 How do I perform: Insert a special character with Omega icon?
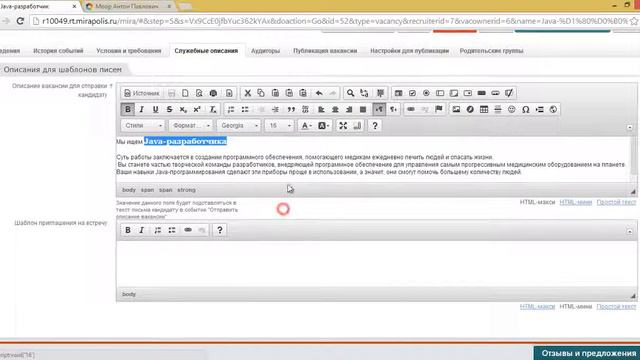(x=526, y=109)
